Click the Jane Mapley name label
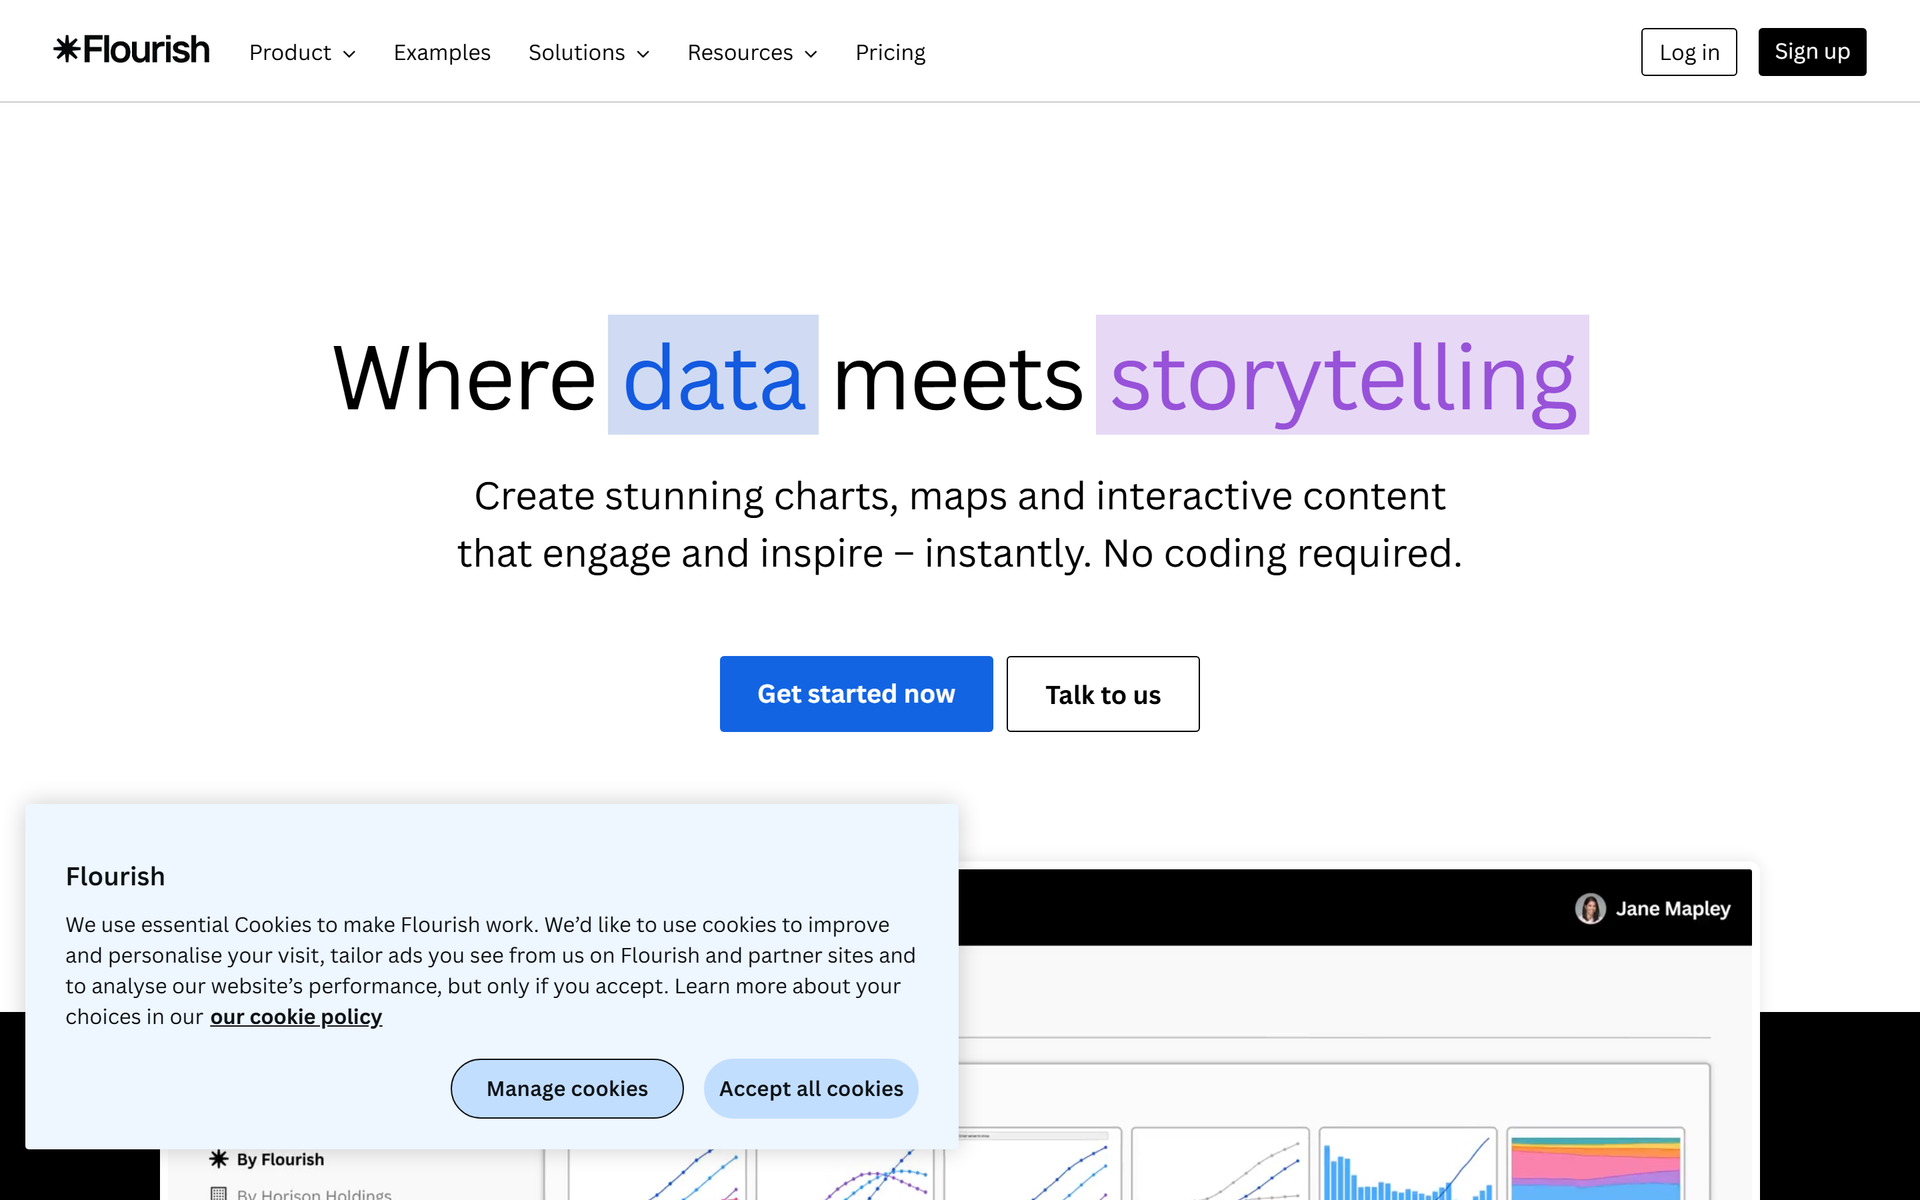1920x1200 pixels. [x=1673, y=908]
